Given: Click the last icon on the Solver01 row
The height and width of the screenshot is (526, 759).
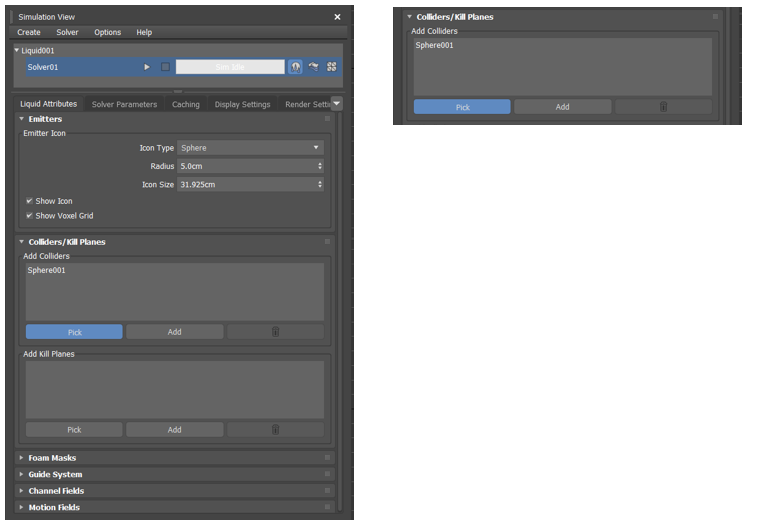Looking at the screenshot, I should tap(332, 67).
